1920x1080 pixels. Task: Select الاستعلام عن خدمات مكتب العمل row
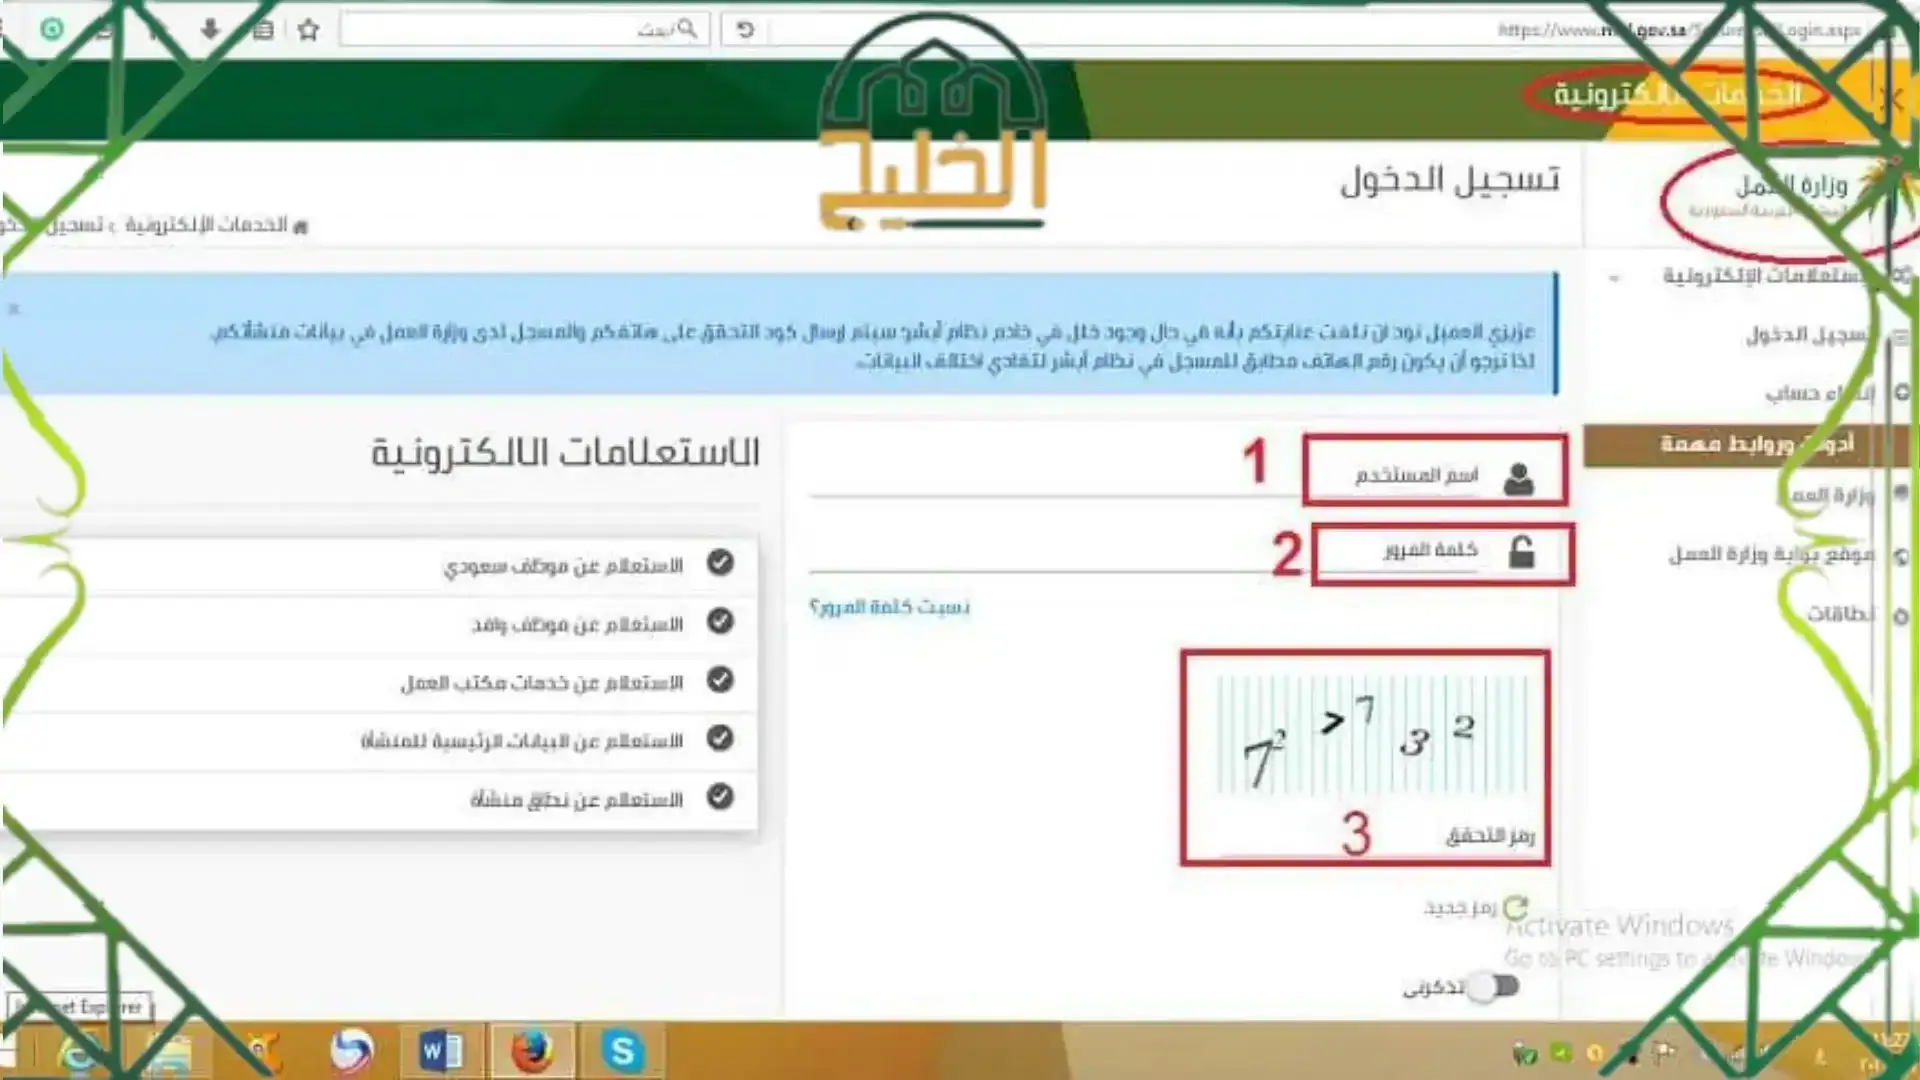pyautogui.click(x=380, y=683)
